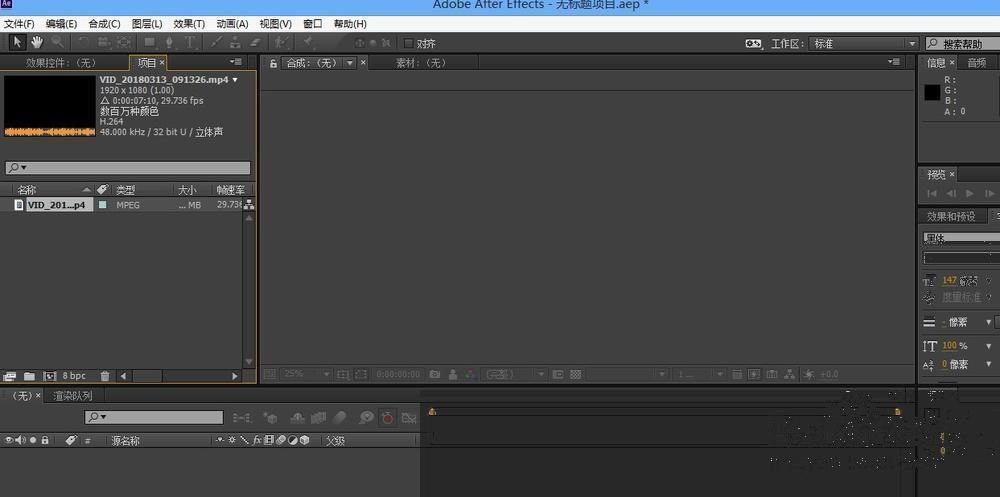Image resolution: width=1000 pixels, height=497 pixels.
Task: Sort by the 名称 column header
Action: (x=27, y=190)
